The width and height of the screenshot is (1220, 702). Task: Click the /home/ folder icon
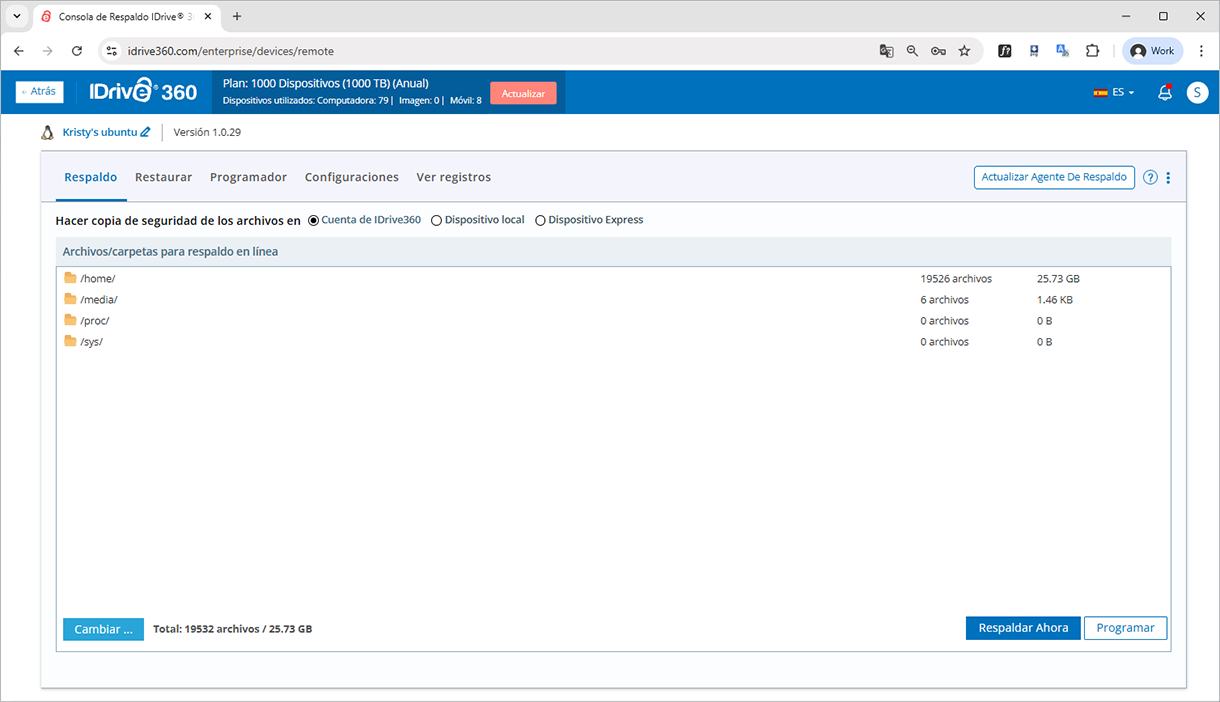tap(70, 278)
